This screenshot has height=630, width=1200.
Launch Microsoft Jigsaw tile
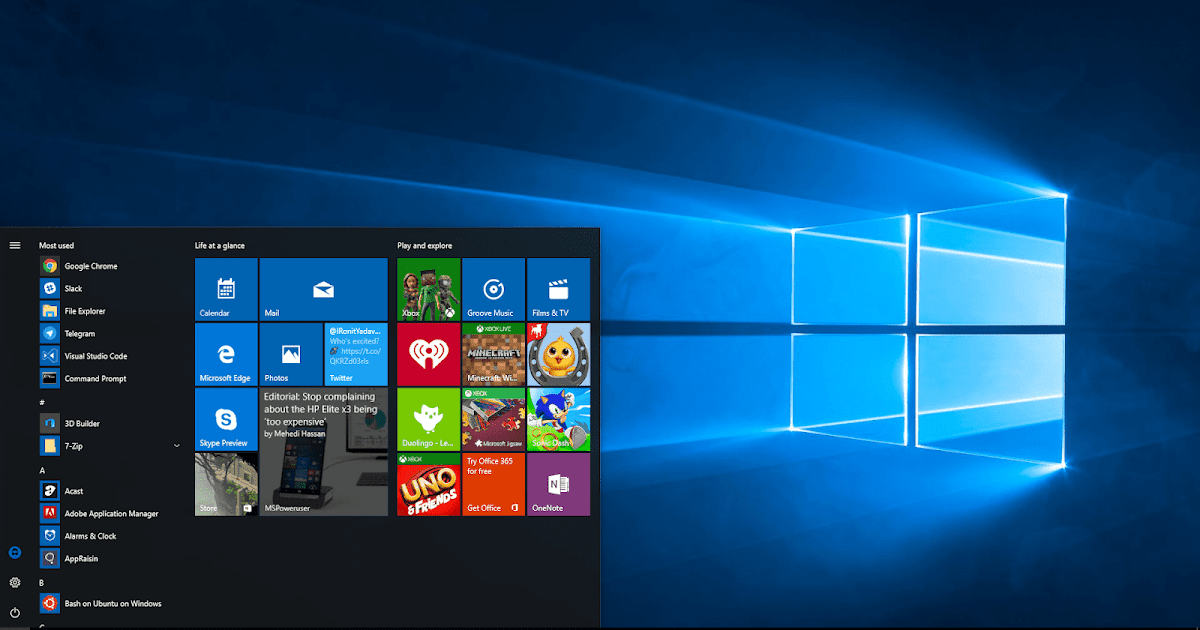493,419
